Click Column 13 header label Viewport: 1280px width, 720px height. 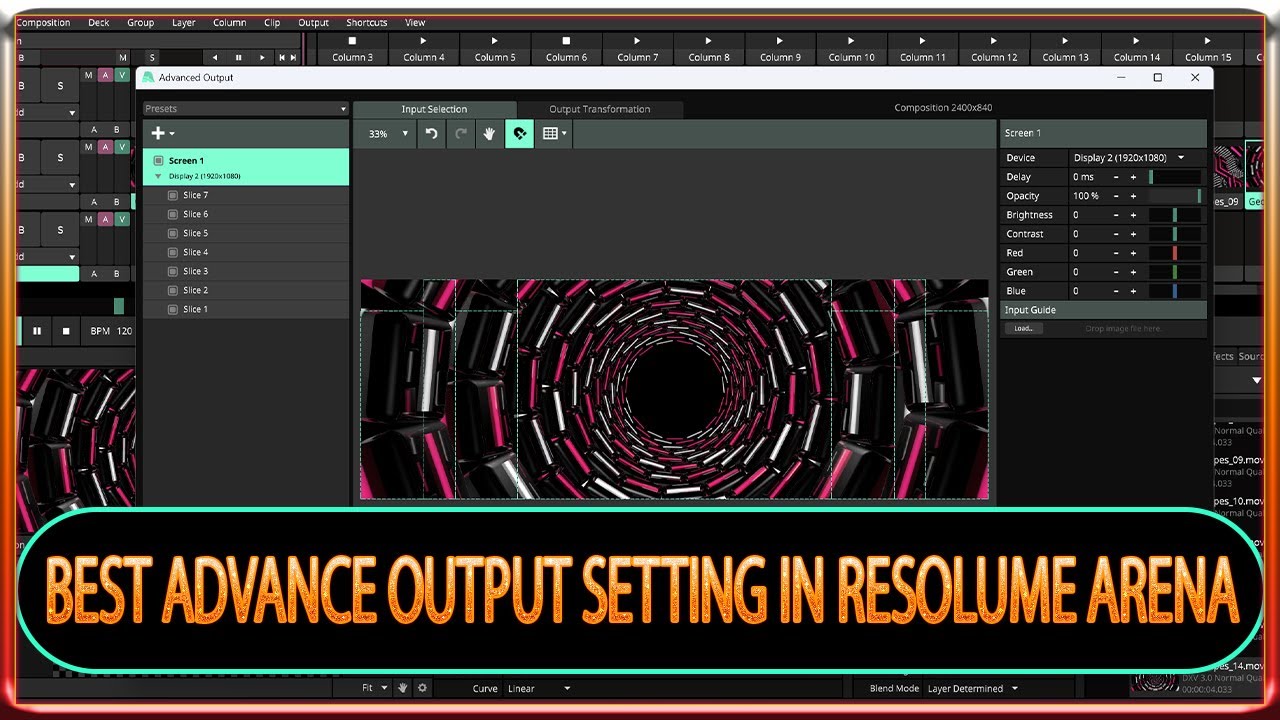point(1065,58)
